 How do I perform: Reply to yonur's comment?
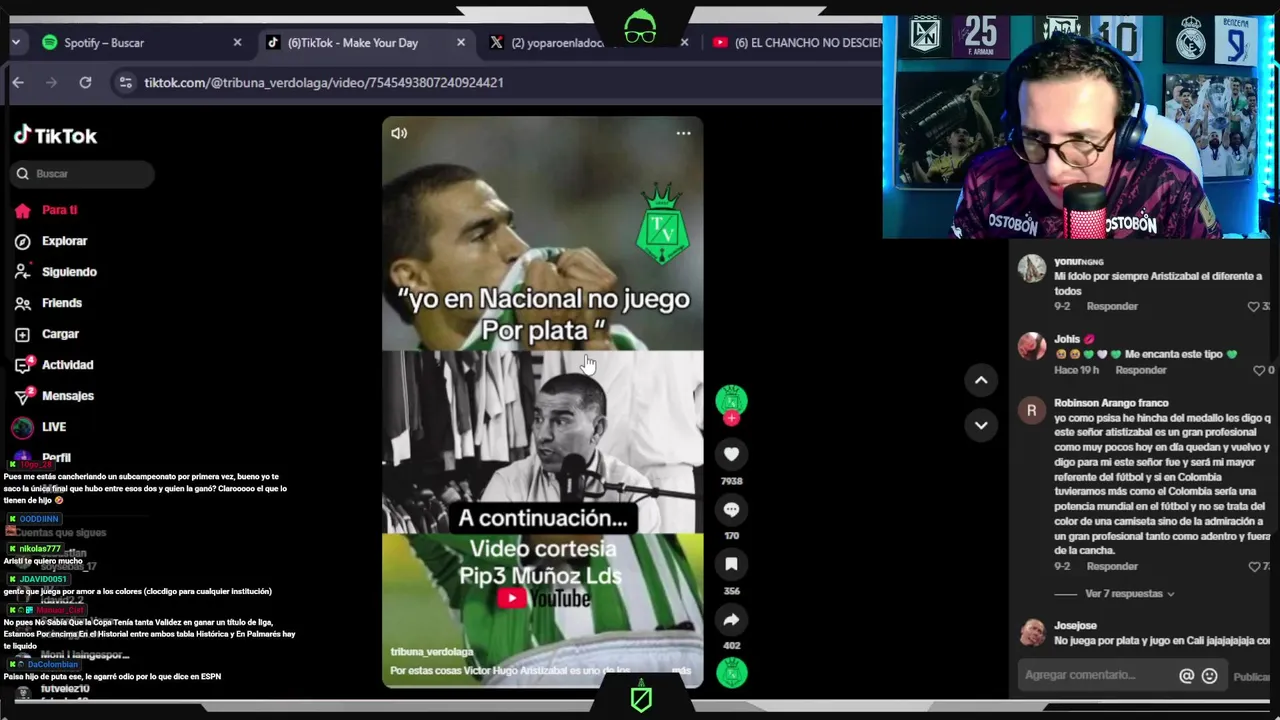(x=1112, y=306)
